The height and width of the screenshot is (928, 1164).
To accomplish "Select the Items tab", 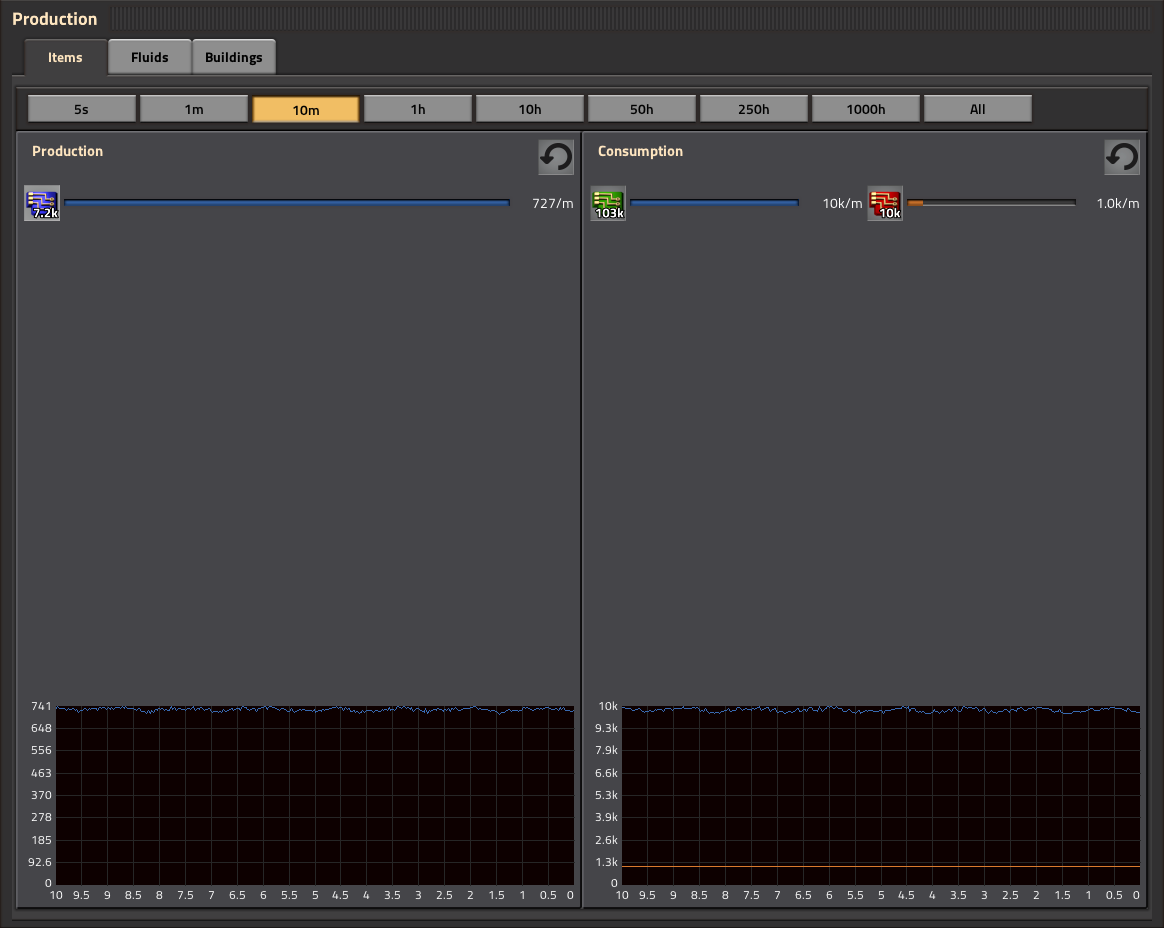I will (65, 57).
